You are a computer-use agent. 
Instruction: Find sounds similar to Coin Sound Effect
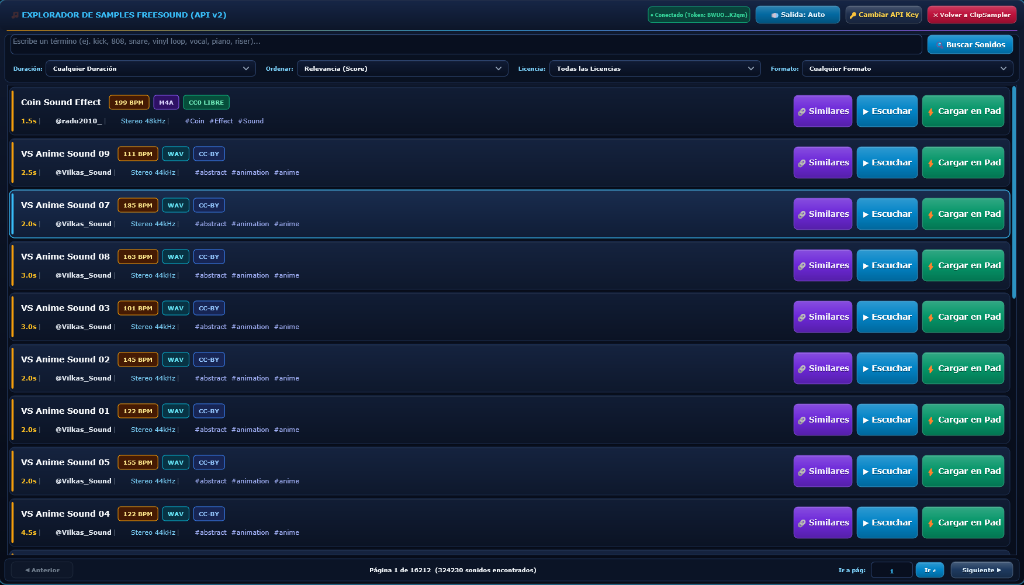click(822, 111)
